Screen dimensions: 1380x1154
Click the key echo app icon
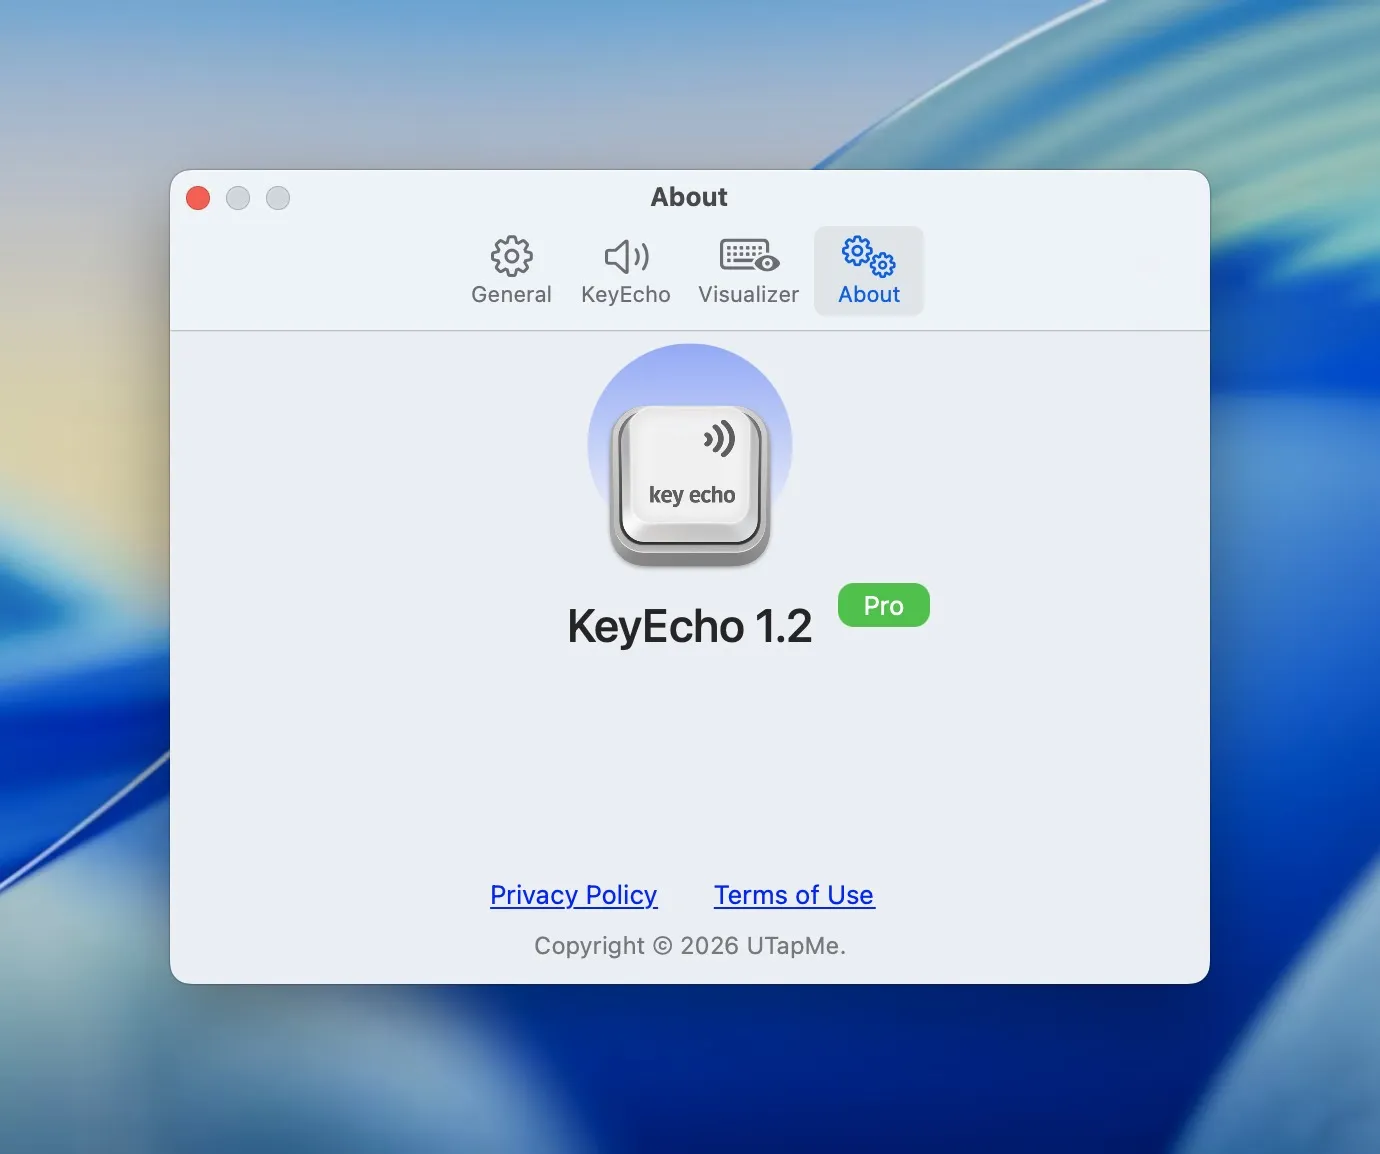click(690, 456)
